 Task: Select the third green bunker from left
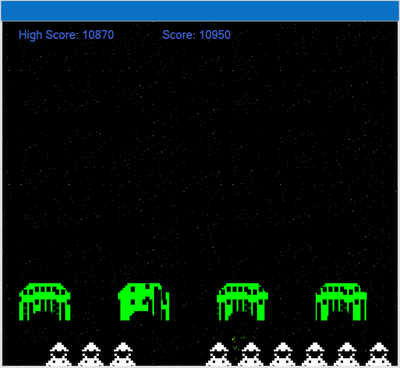(x=242, y=302)
